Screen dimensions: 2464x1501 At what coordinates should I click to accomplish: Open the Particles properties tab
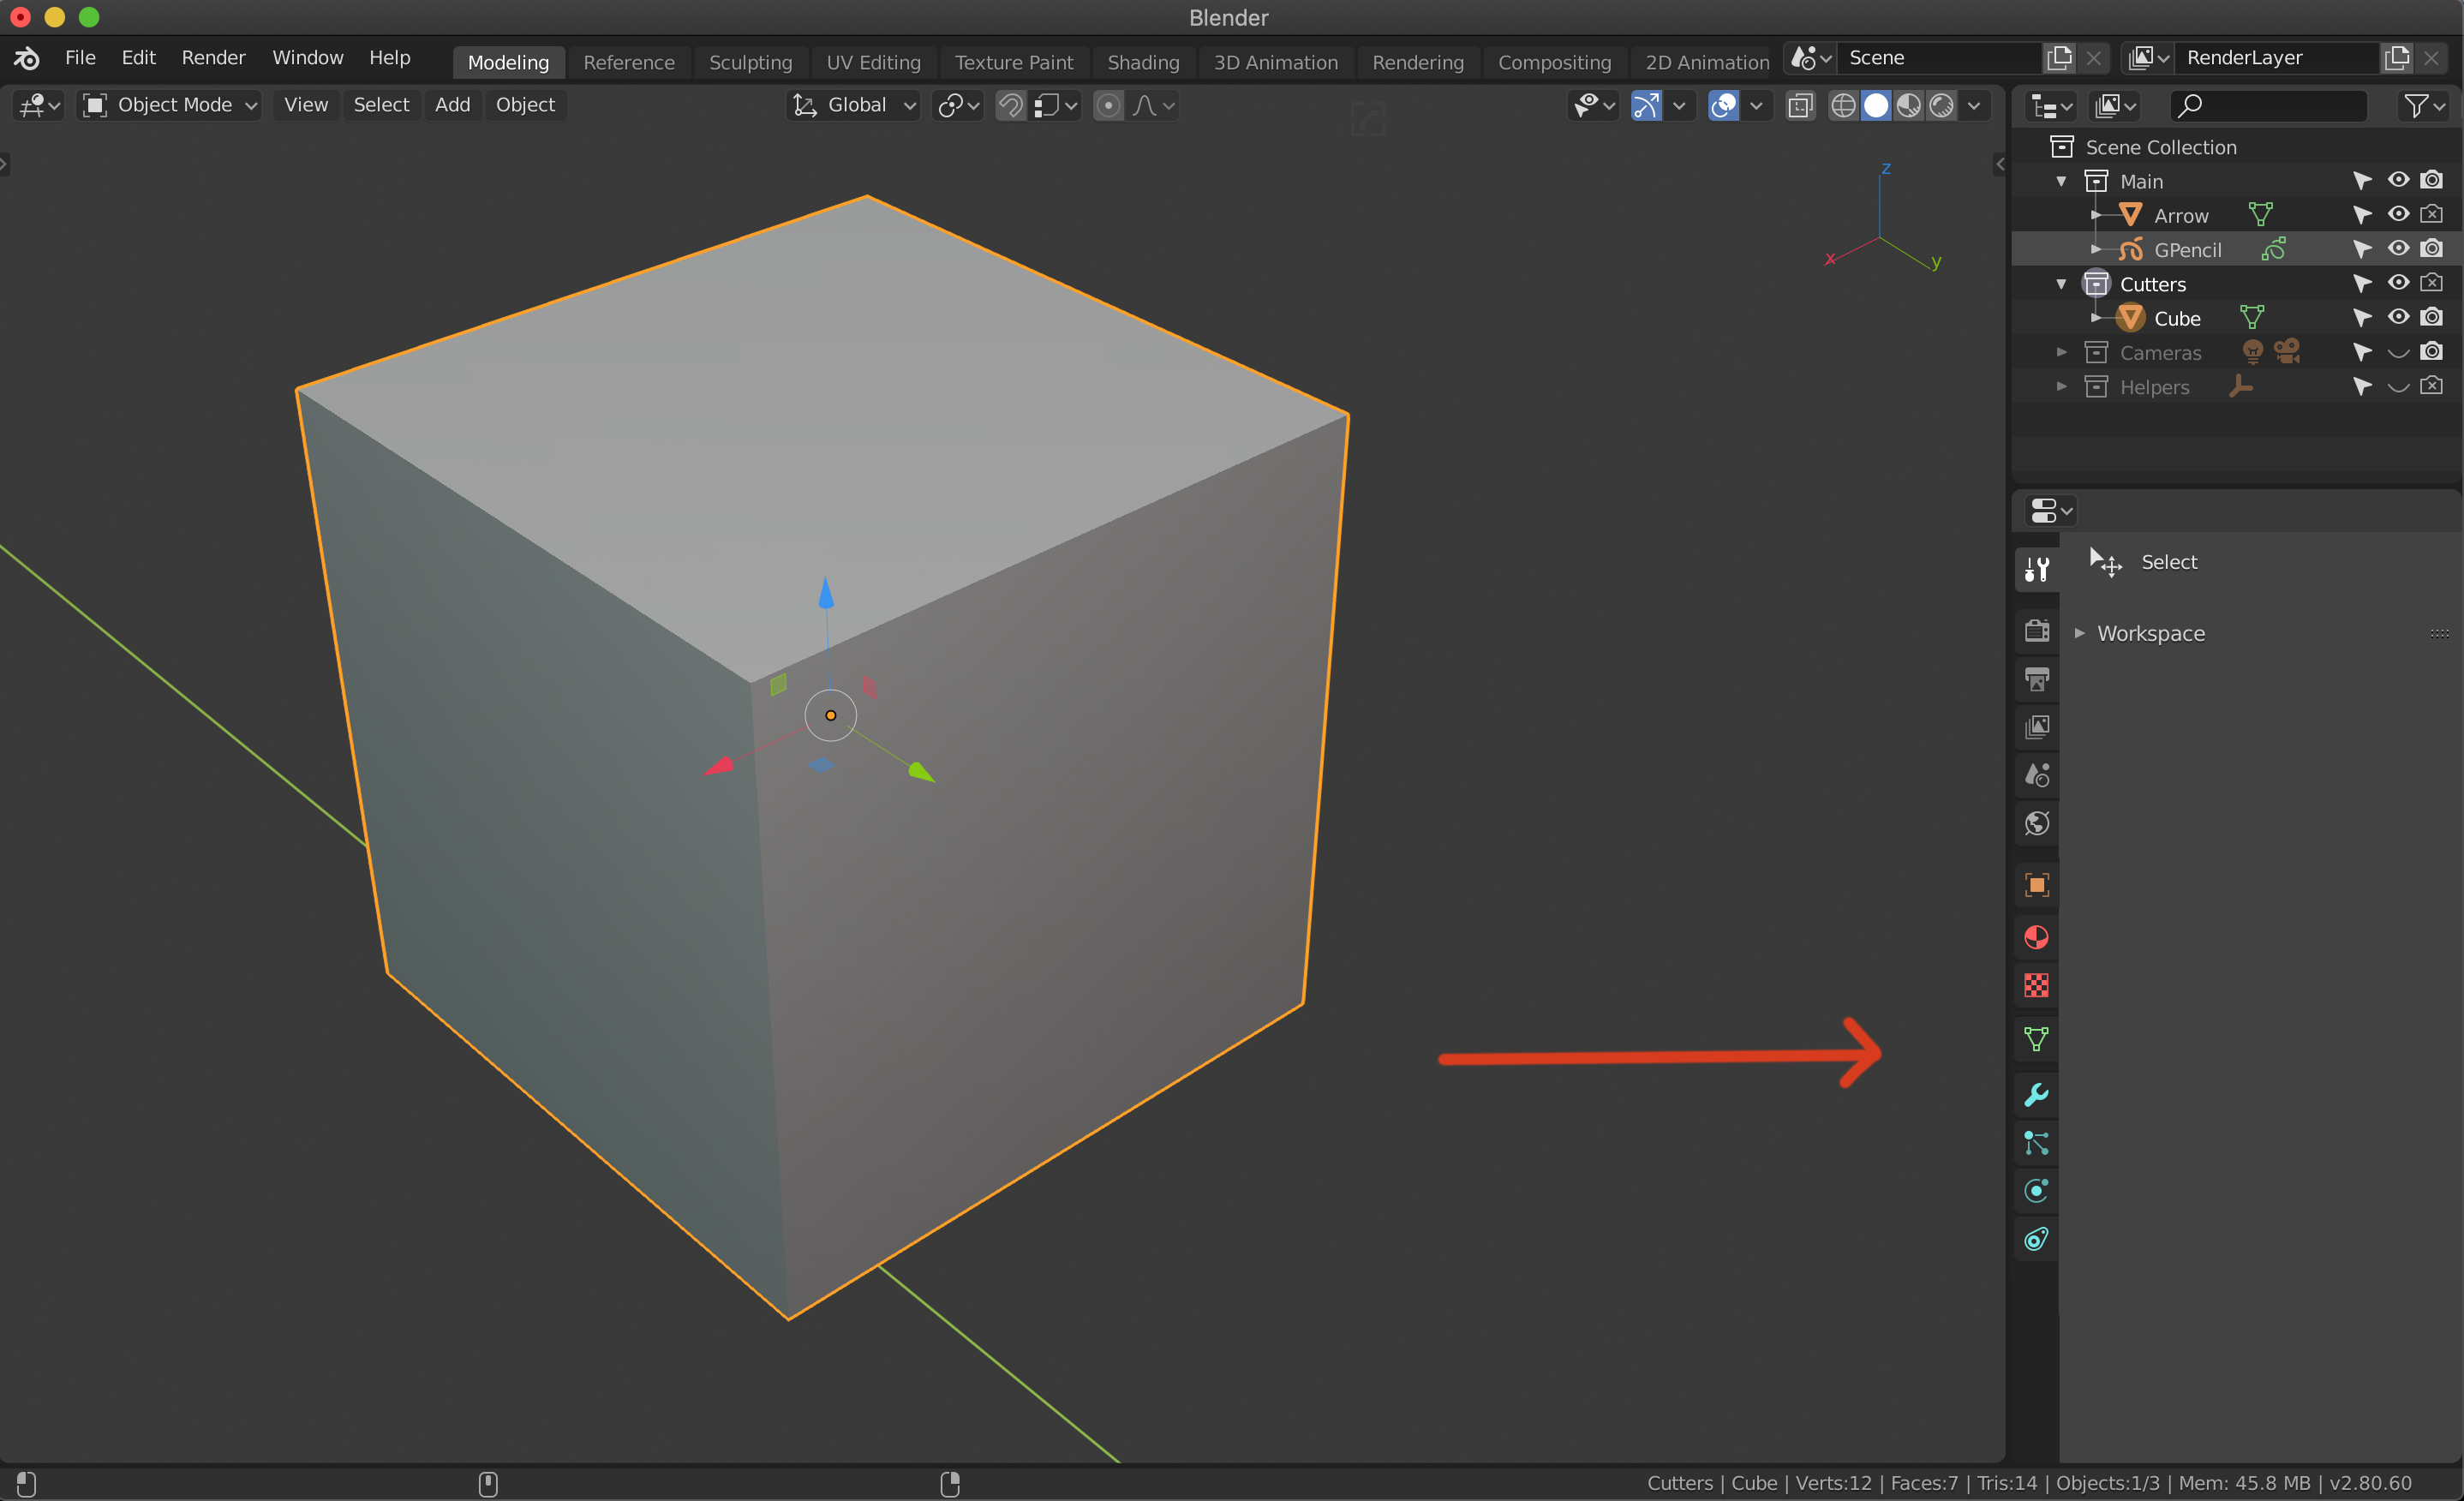point(2036,1142)
